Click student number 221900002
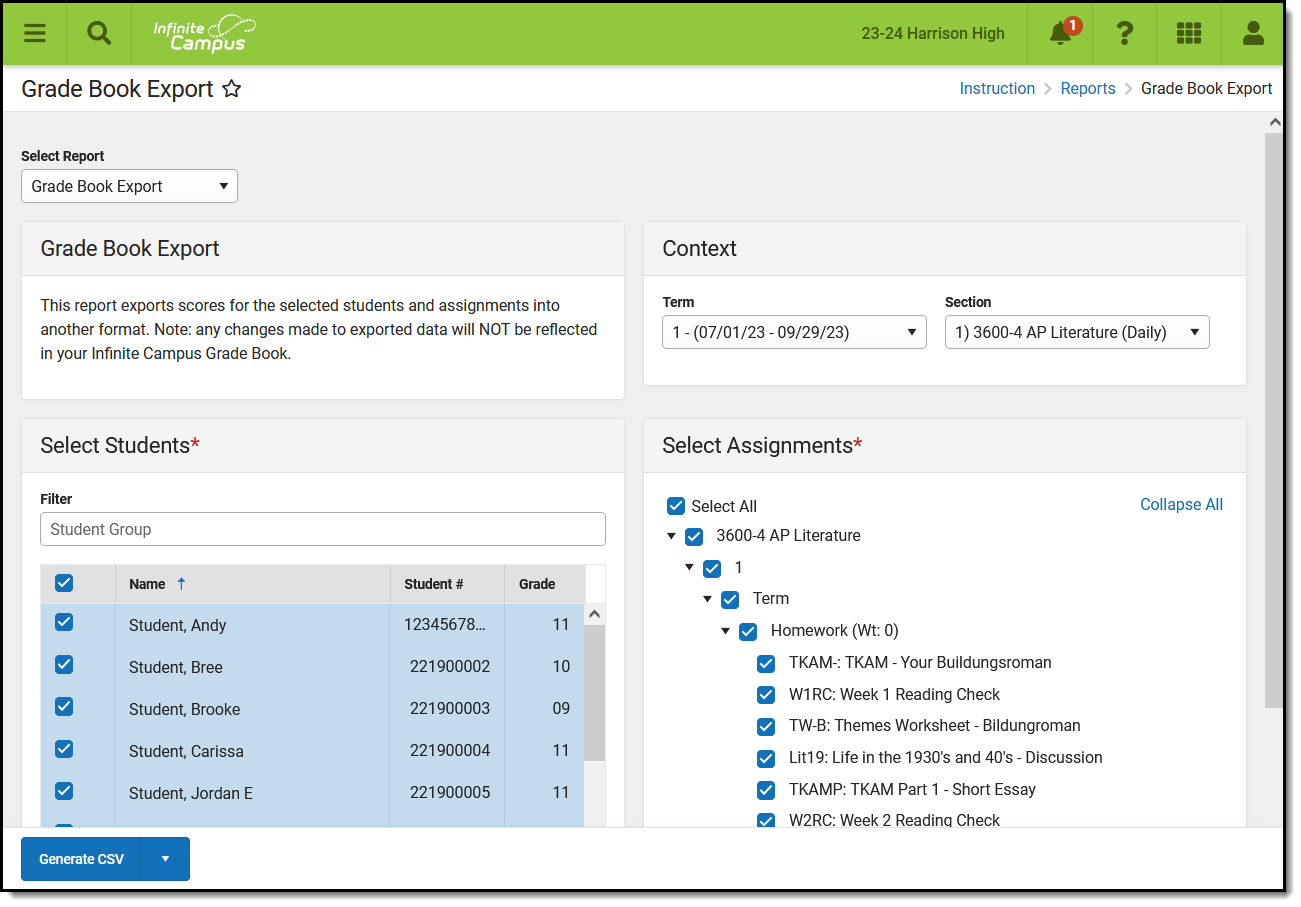Viewport: 1301px width, 907px height. tap(450, 667)
